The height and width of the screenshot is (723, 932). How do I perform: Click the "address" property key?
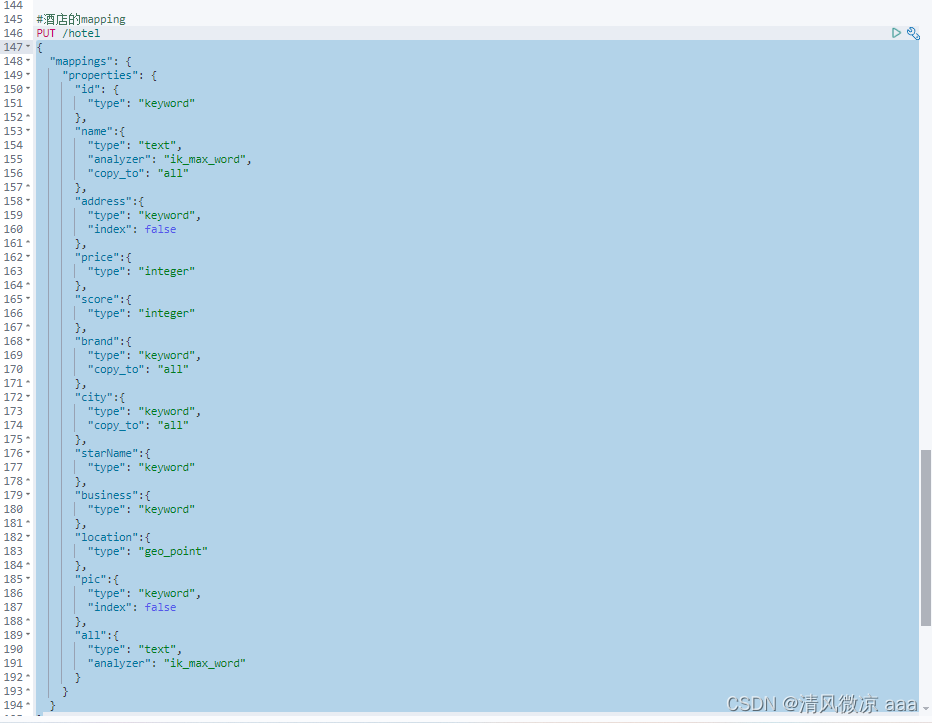[103, 201]
